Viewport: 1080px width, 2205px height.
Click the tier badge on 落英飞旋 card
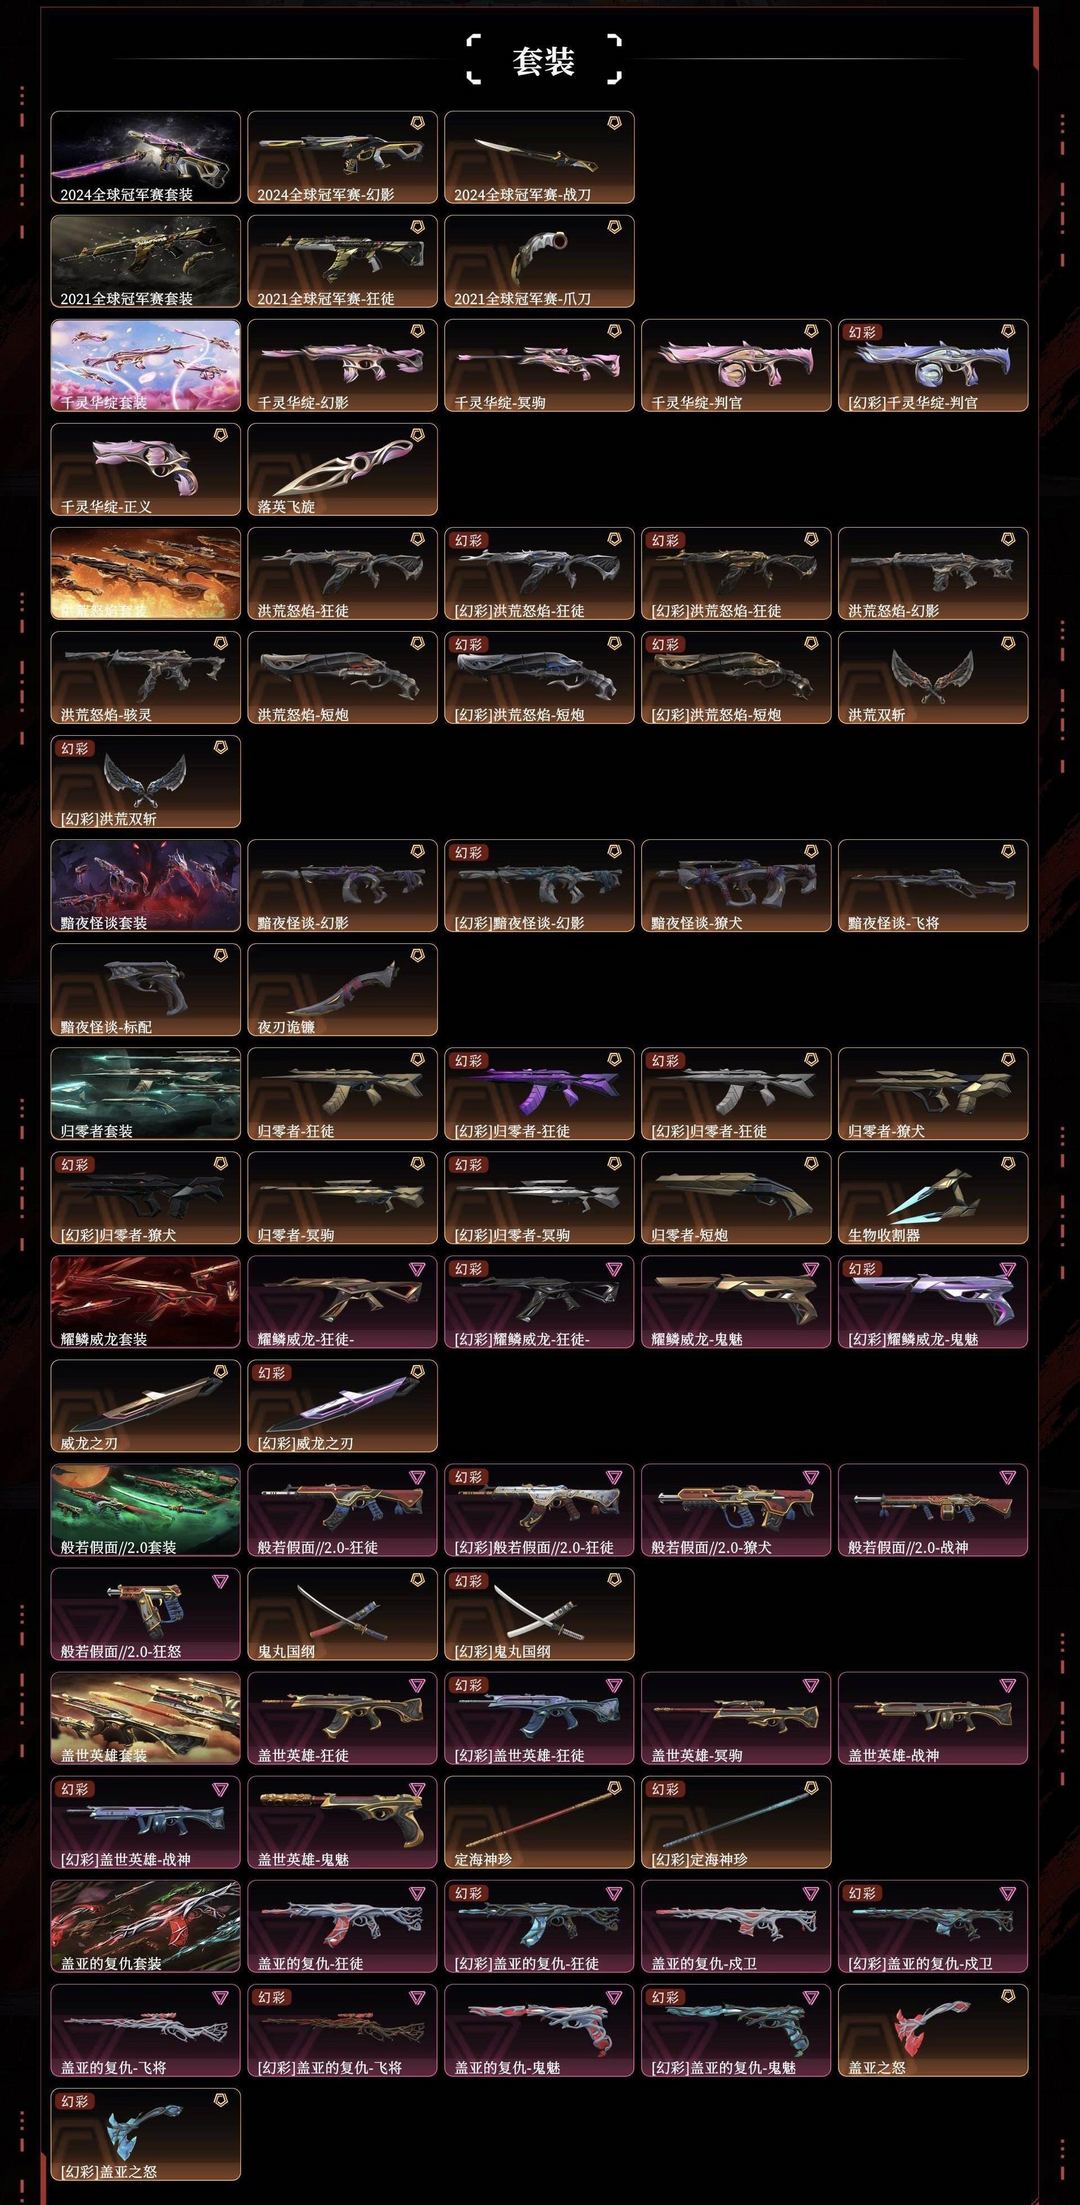coord(417,435)
